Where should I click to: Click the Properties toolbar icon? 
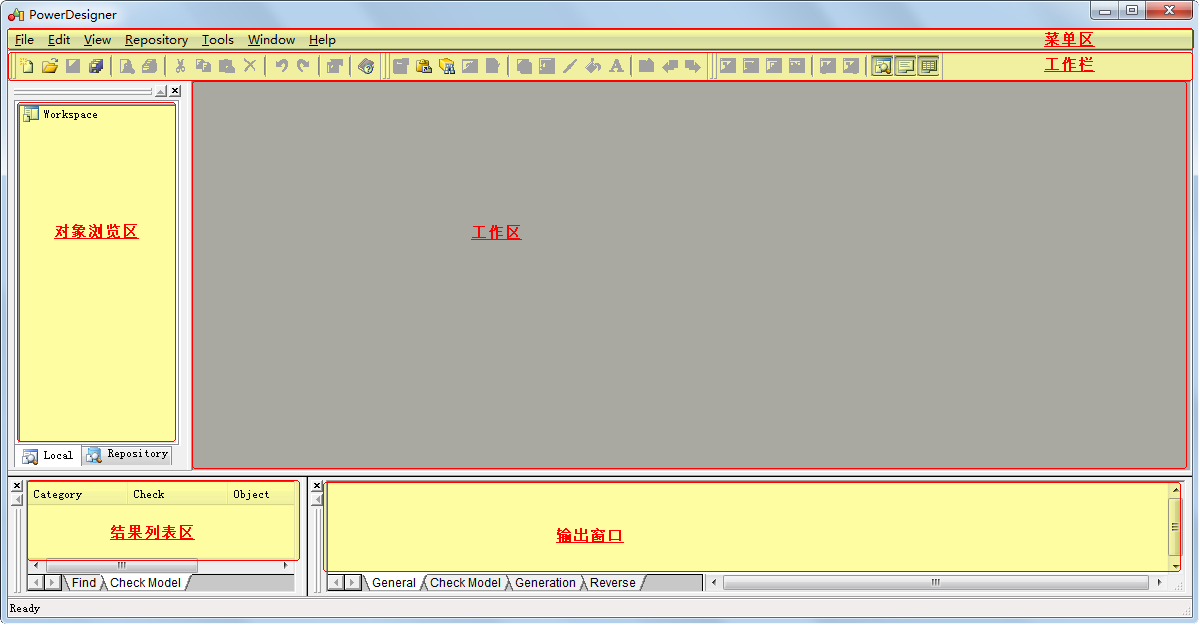[335, 66]
